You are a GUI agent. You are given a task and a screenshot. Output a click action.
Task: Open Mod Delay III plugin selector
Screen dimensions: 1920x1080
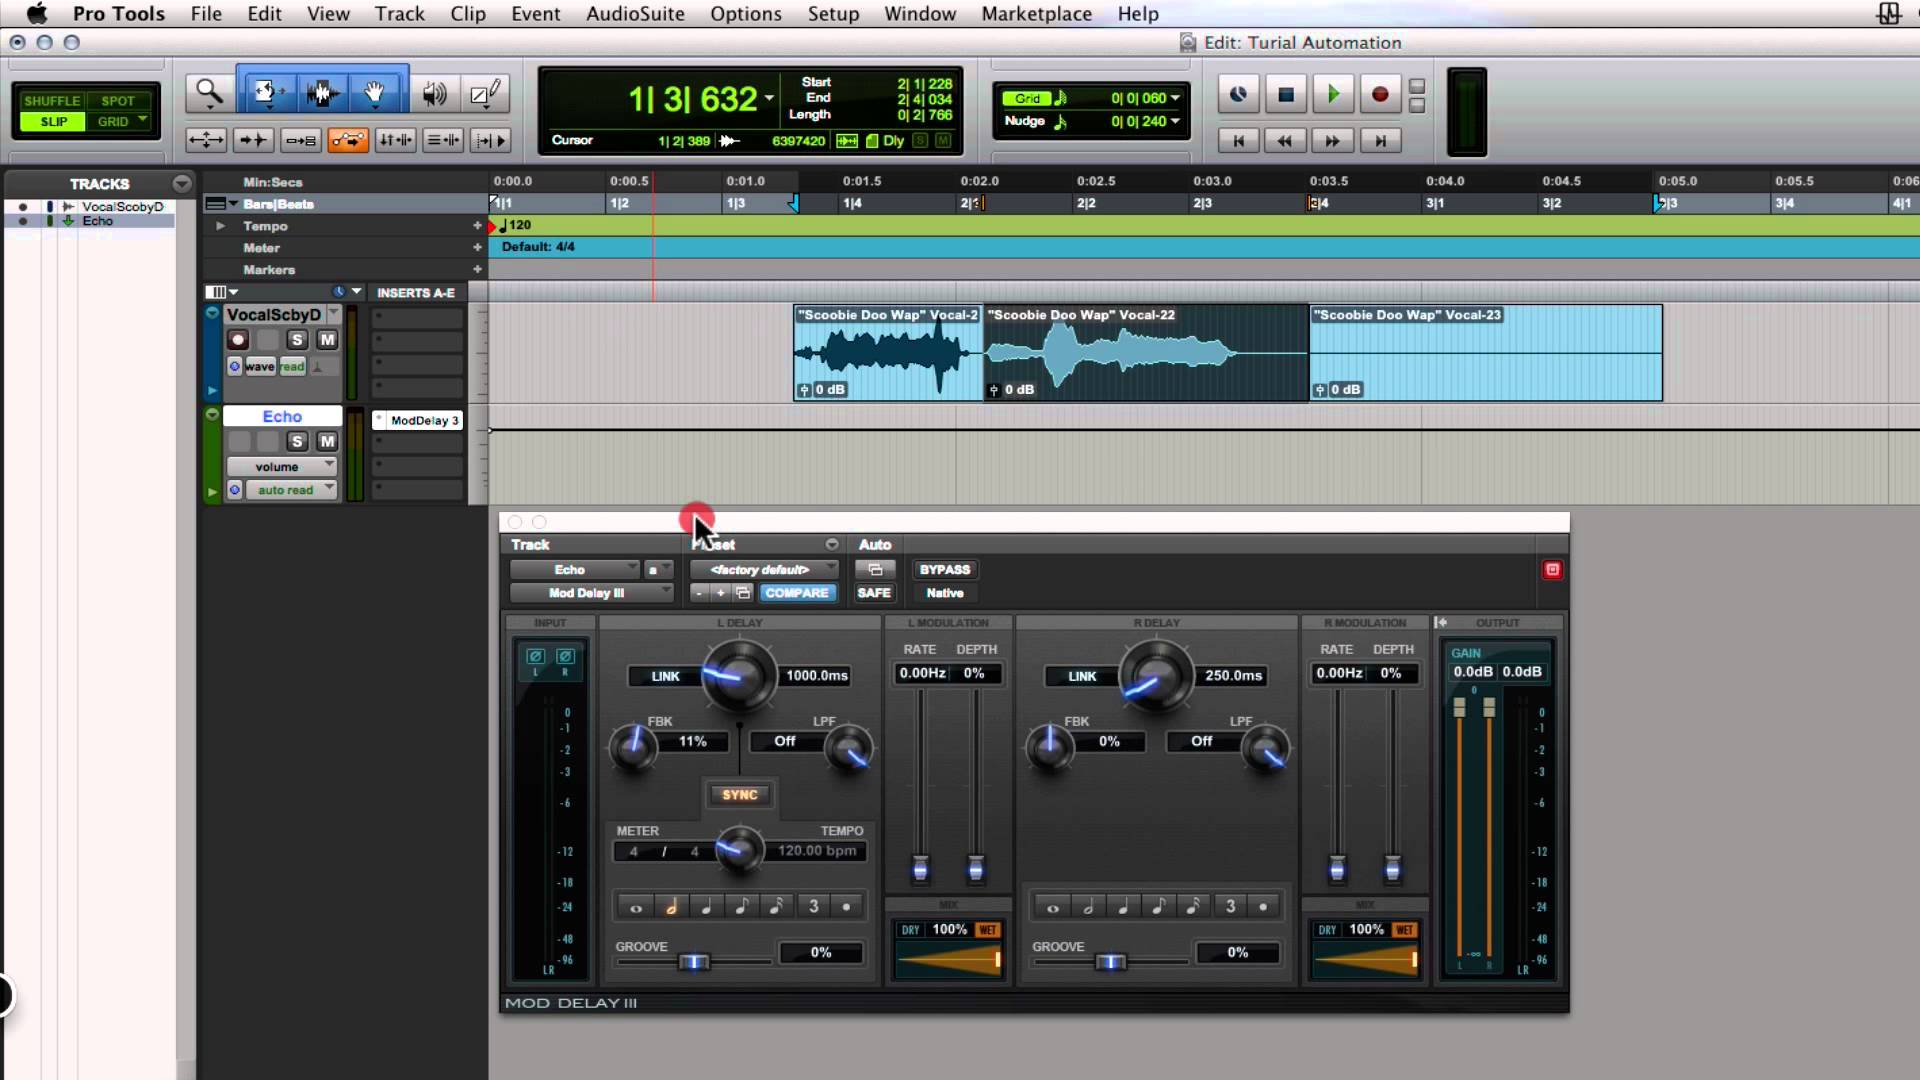(591, 593)
